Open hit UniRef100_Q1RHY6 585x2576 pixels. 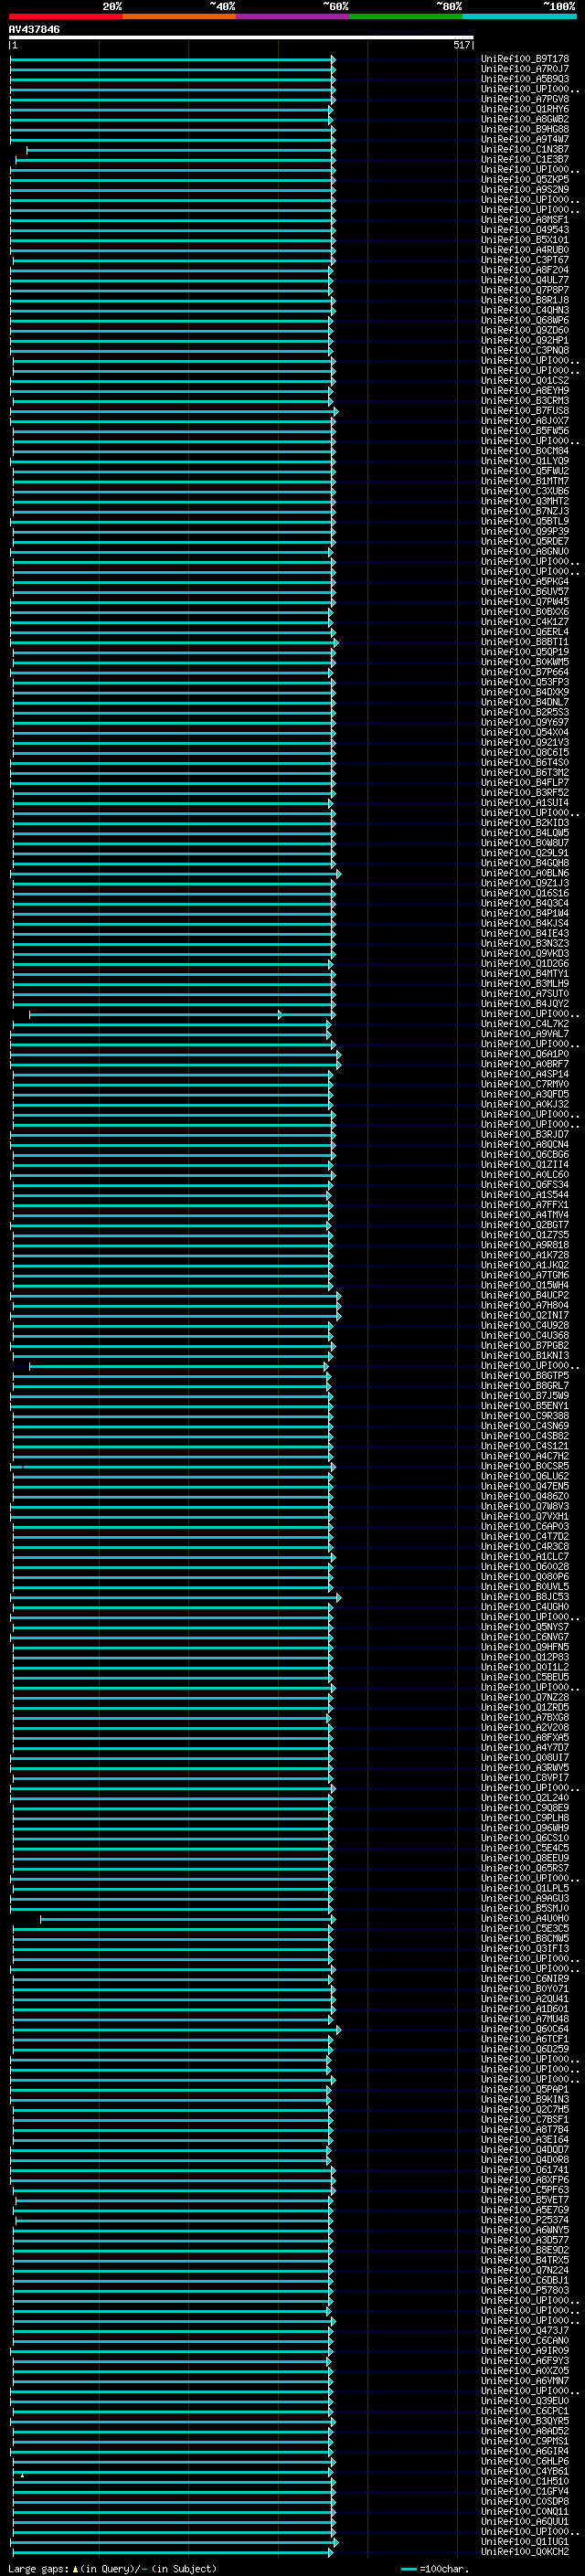pyautogui.click(x=525, y=109)
